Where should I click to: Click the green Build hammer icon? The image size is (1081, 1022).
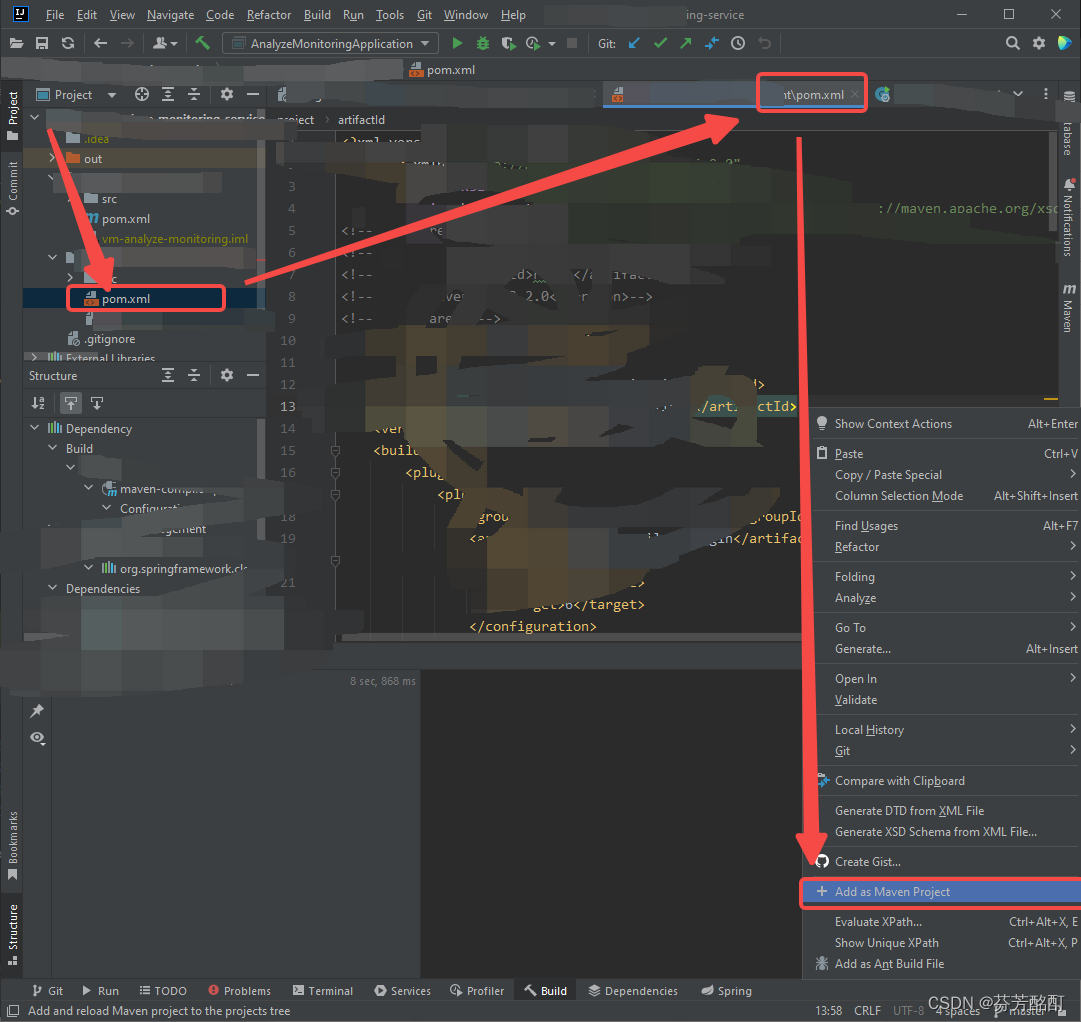point(202,43)
